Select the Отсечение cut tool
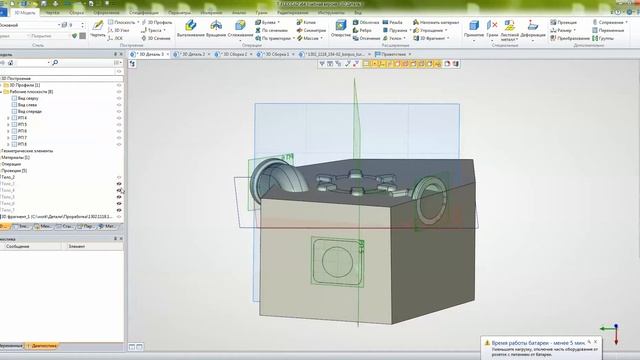This screenshot has width=640, height=360. click(x=367, y=38)
